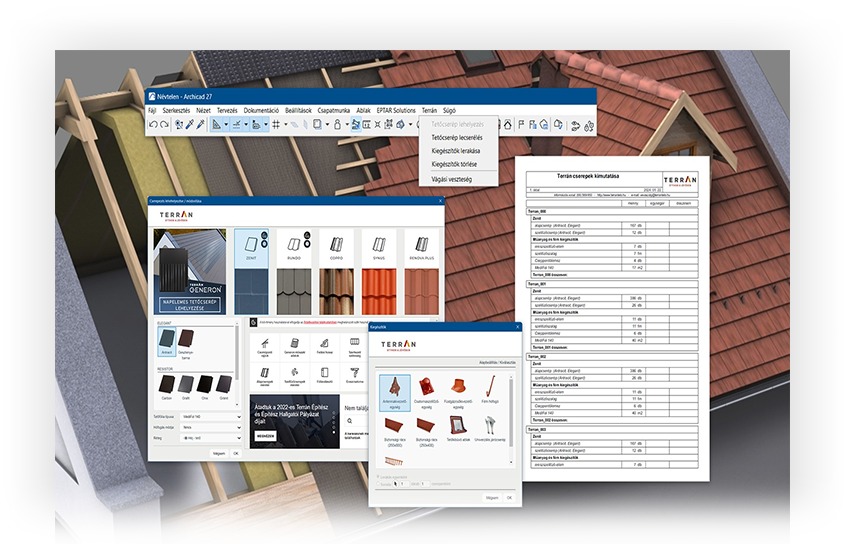Open dropdown arrow beside grid snap icon
The height and width of the screenshot is (560, 856).
click(x=286, y=124)
